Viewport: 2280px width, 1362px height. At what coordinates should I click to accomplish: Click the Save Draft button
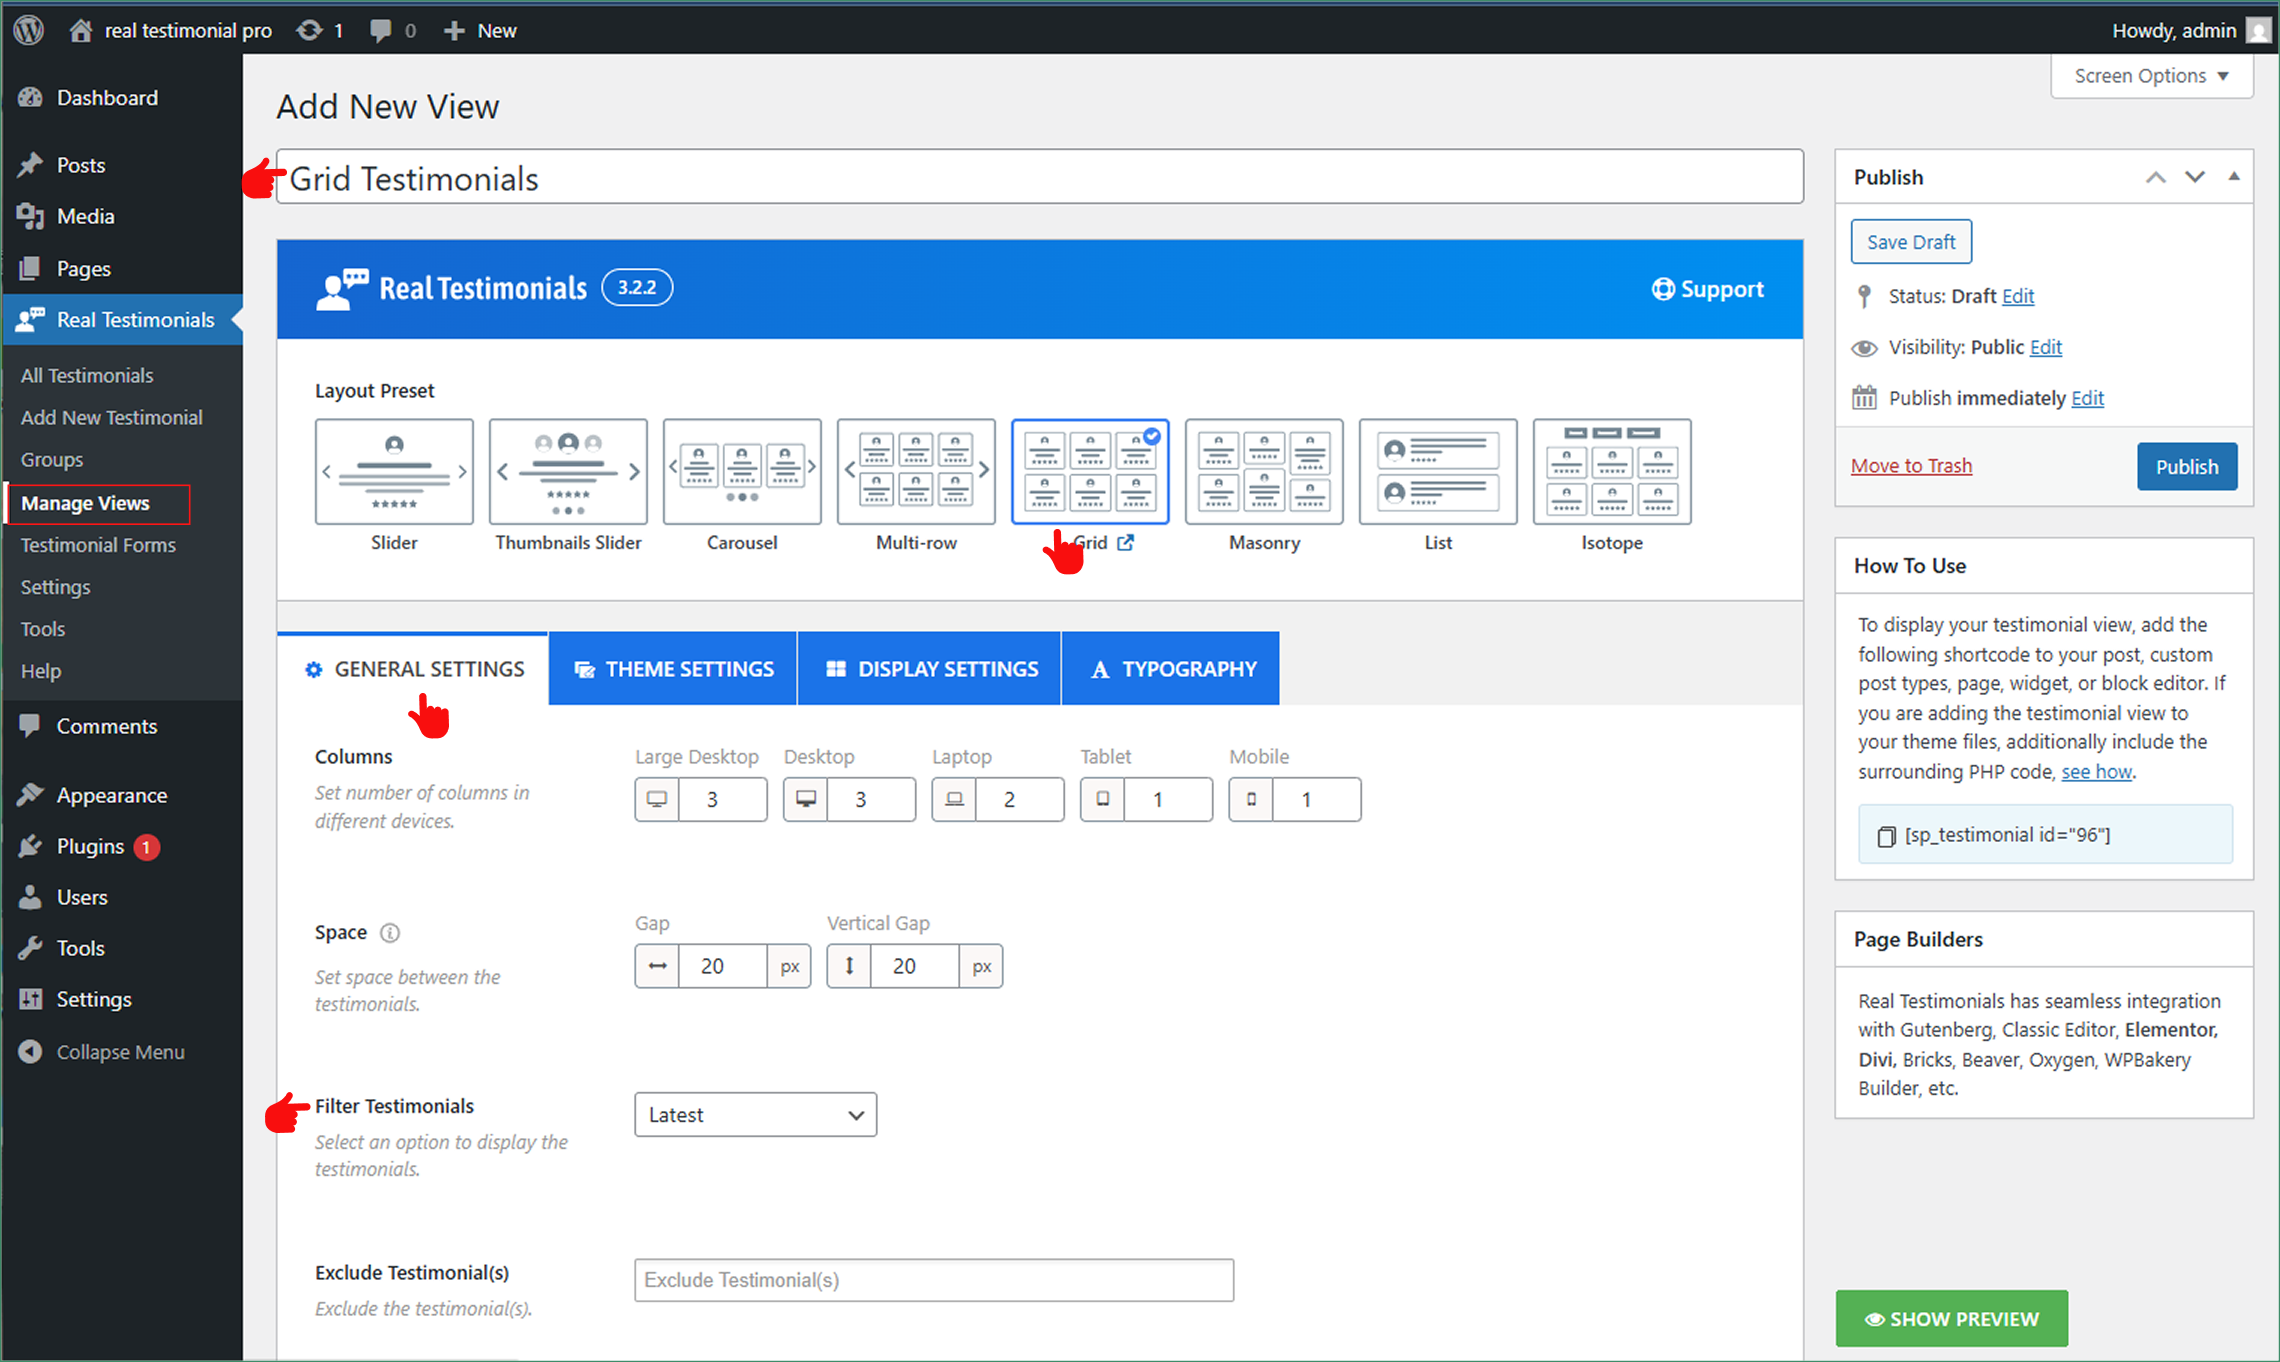[x=1911, y=242]
